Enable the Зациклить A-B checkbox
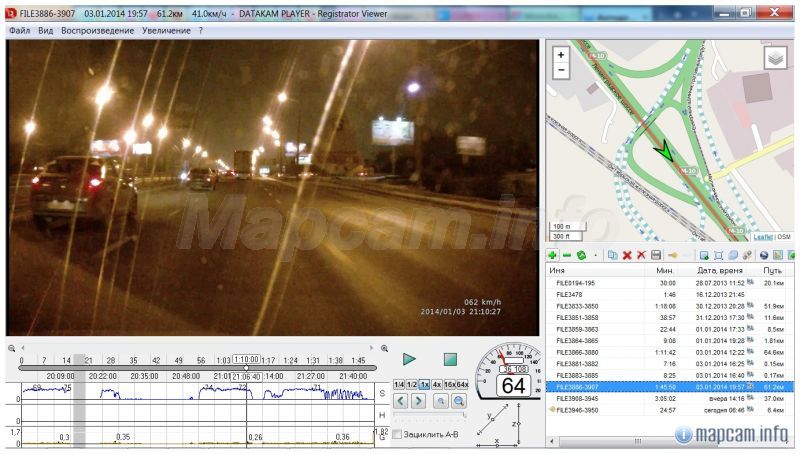800x454 pixels. (398, 434)
